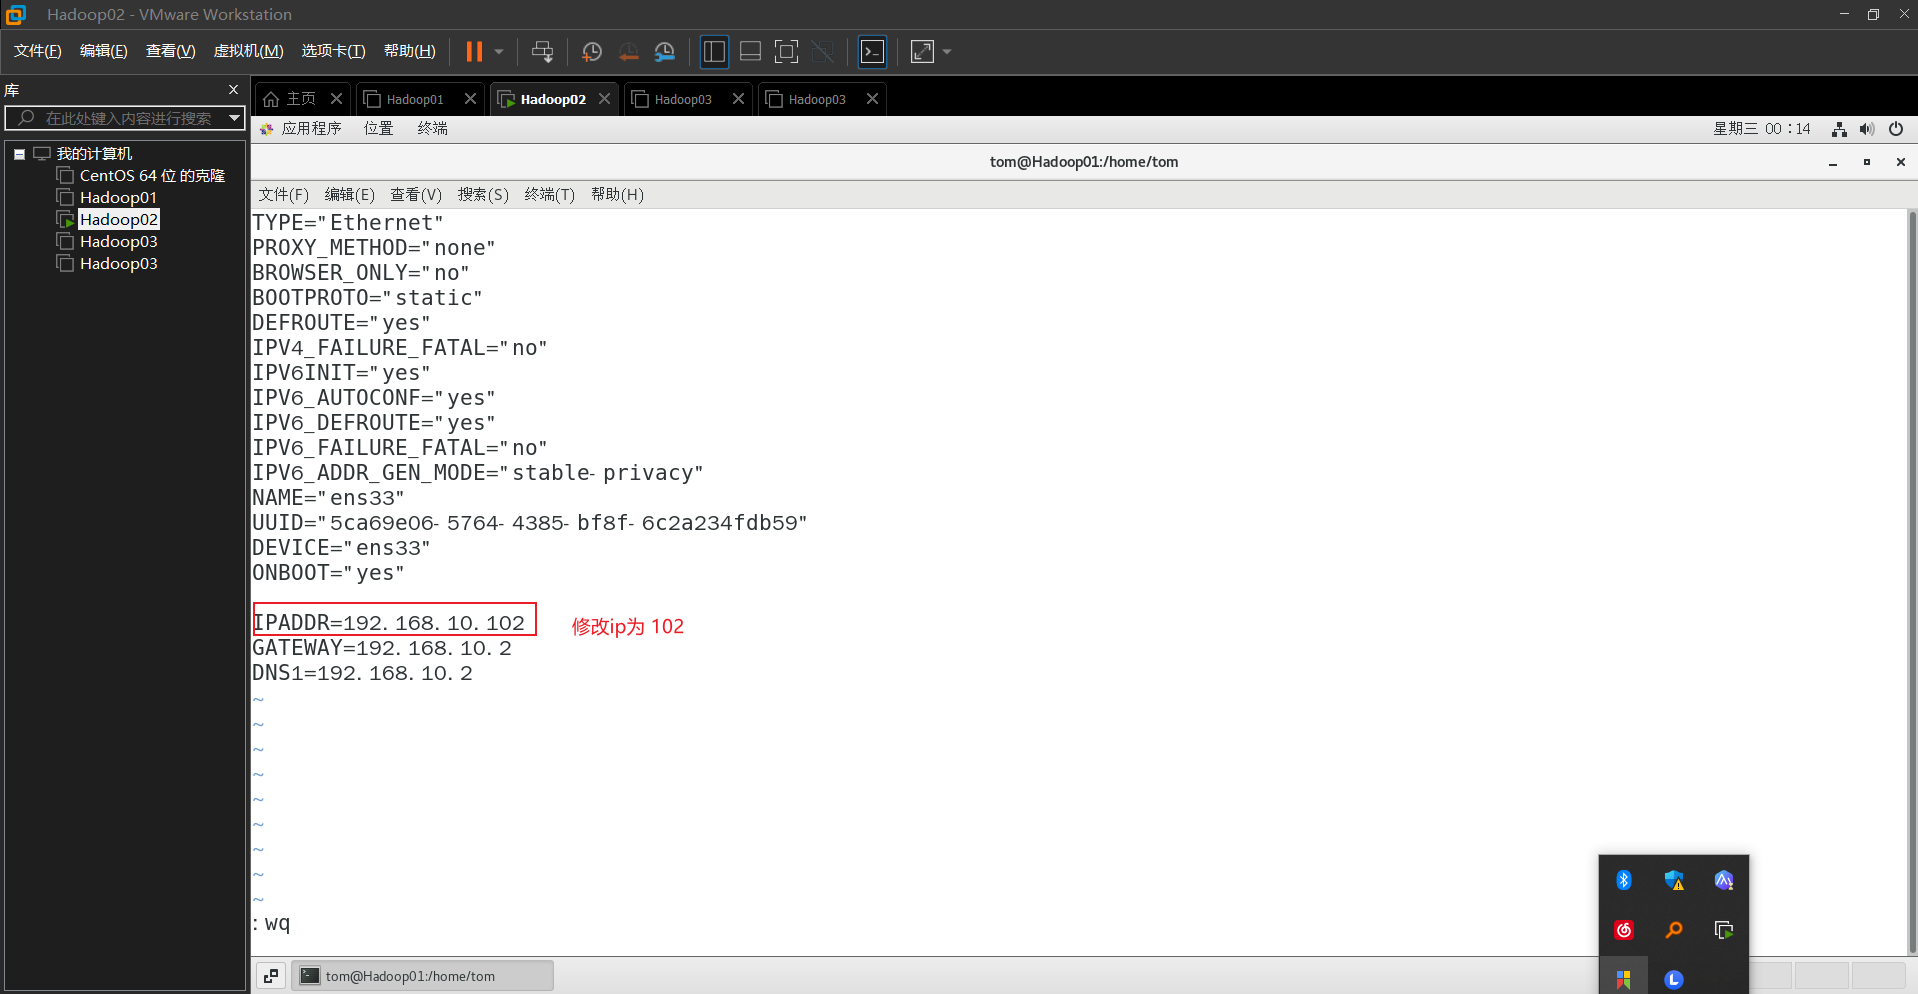Open terminal 终端(T) menu
This screenshot has height=994, width=1918.
click(x=549, y=195)
